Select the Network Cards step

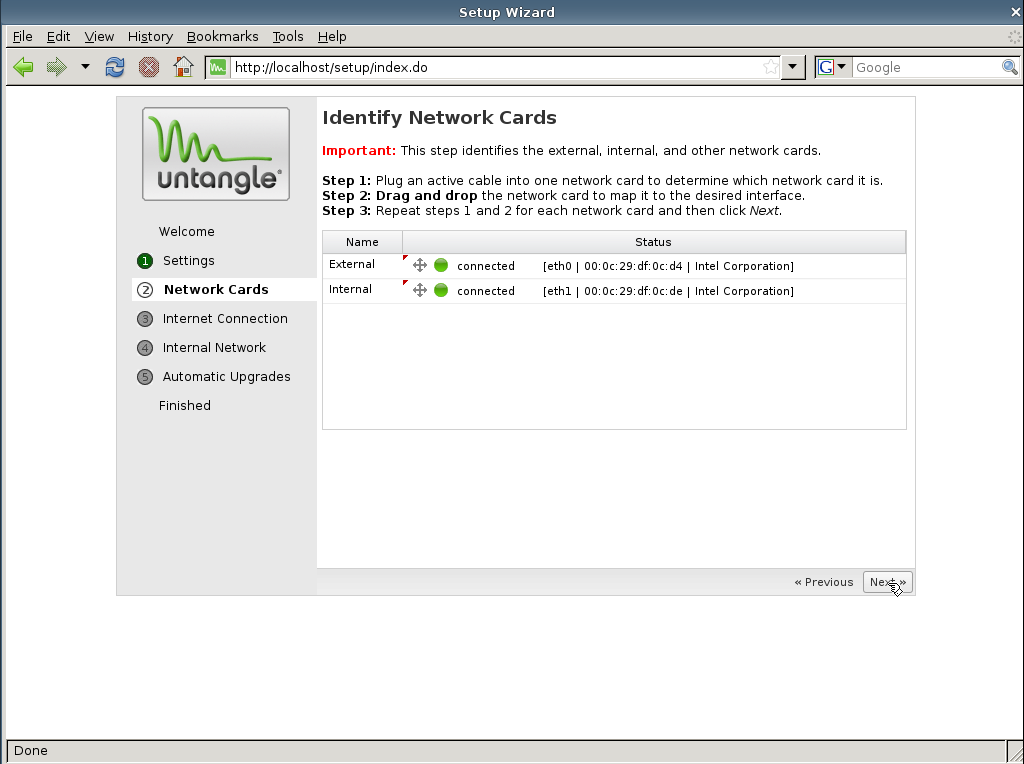click(x=216, y=289)
